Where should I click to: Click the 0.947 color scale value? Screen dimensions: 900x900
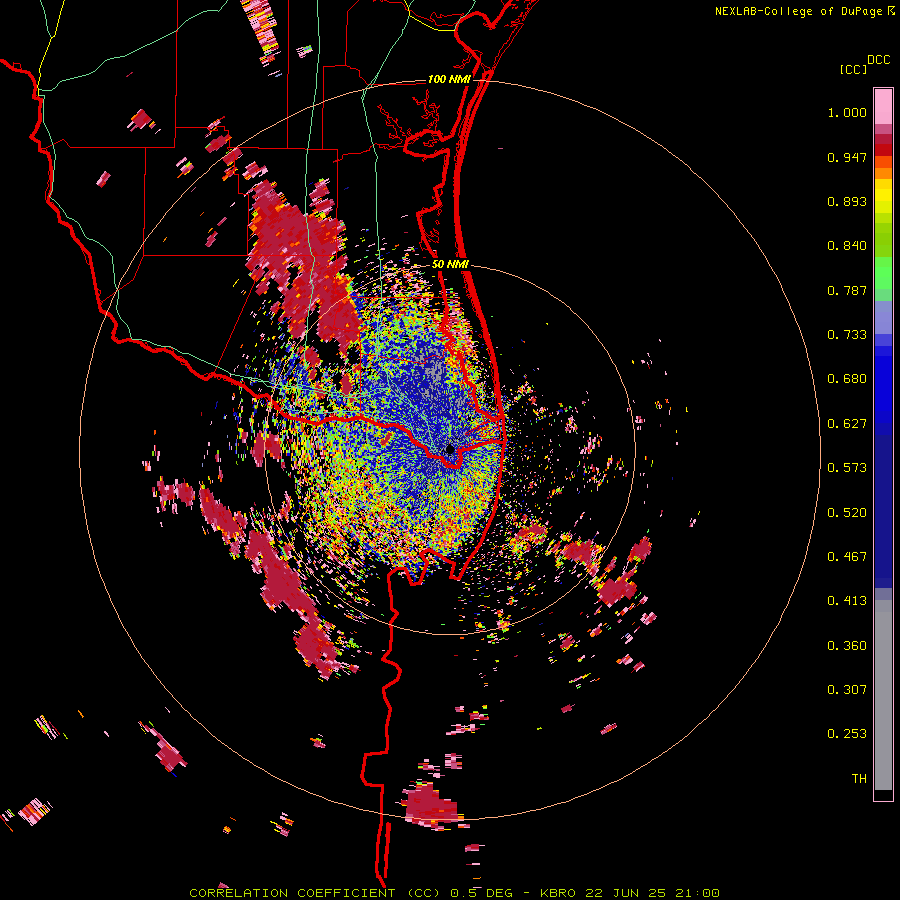pos(847,157)
